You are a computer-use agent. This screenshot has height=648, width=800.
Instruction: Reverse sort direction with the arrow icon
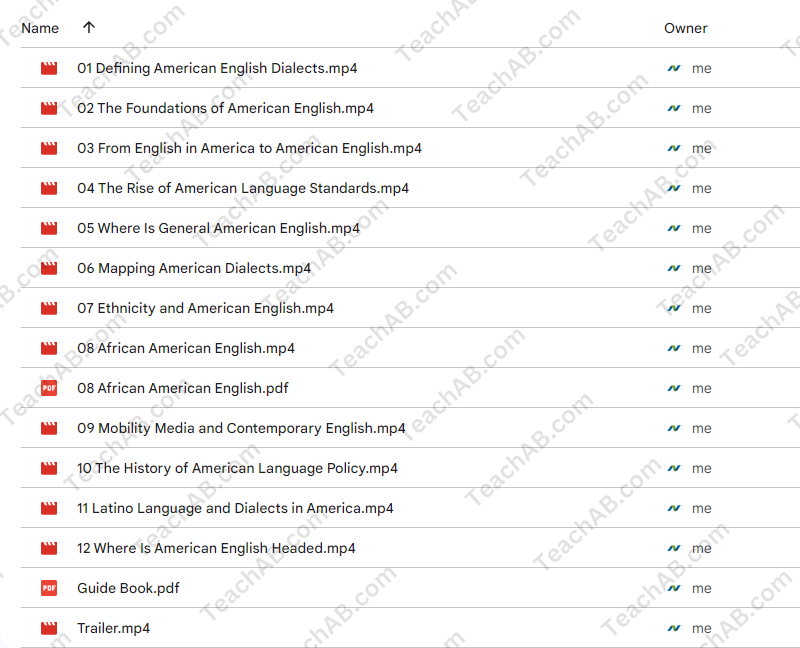tap(89, 27)
